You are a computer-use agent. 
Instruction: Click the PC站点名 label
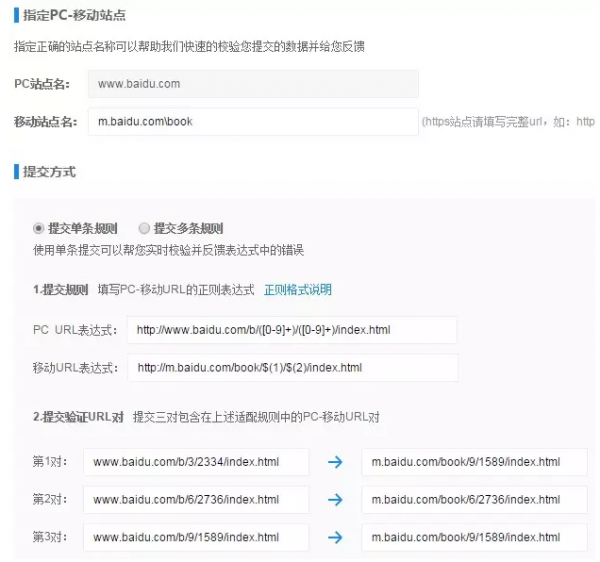pyautogui.click(x=42, y=84)
